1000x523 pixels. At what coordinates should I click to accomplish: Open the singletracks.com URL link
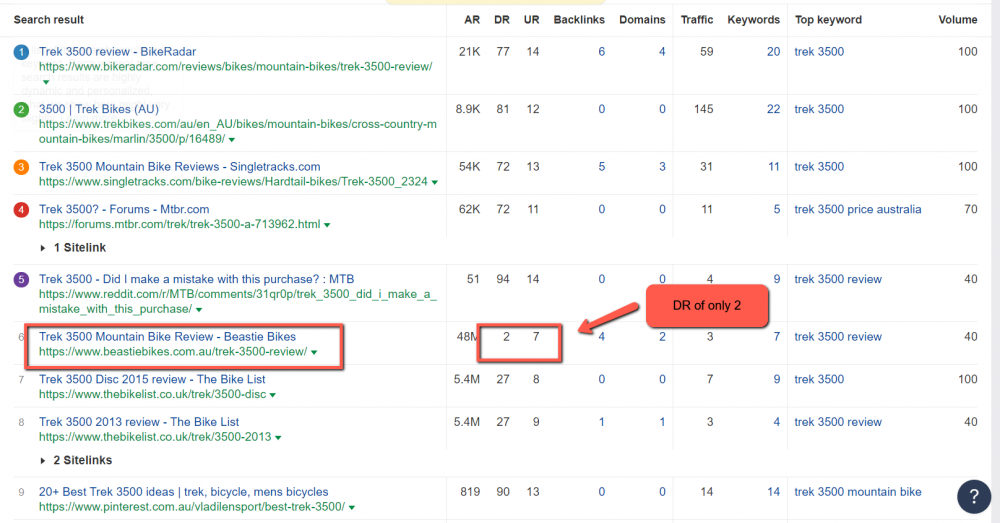tap(233, 182)
